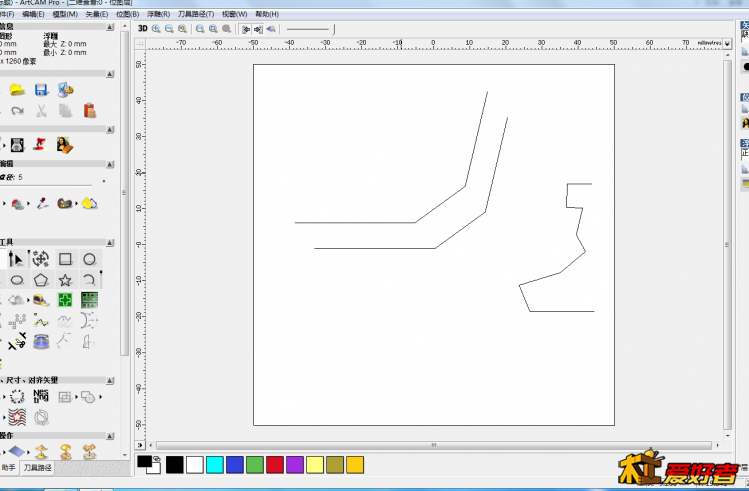
Task: Collapse the vector tools panel arrow
Action: pos(110,243)
